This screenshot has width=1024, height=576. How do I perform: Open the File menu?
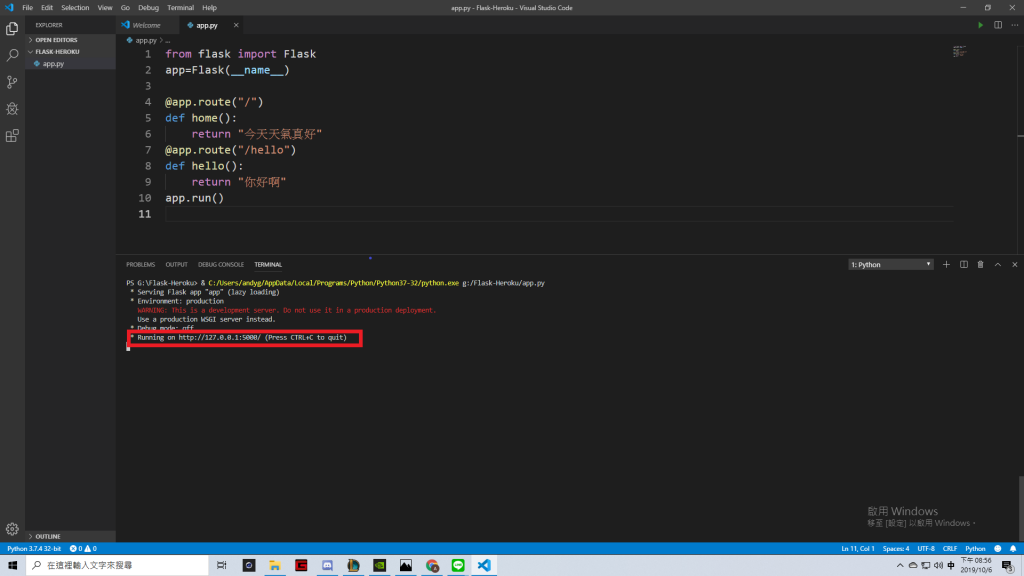[27, 8]
